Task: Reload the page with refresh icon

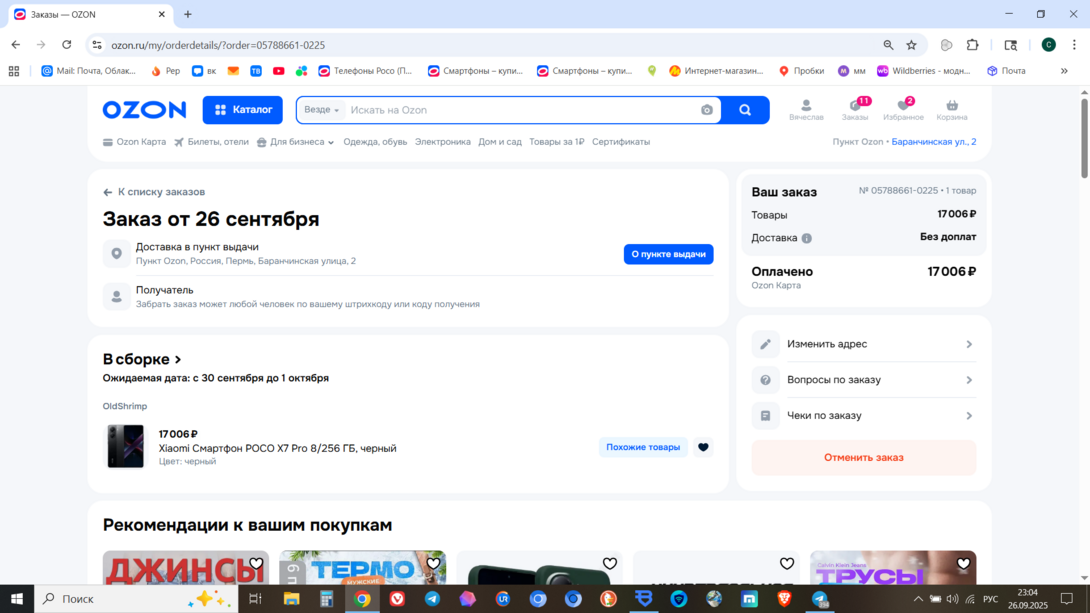Action: click(67, 44)
